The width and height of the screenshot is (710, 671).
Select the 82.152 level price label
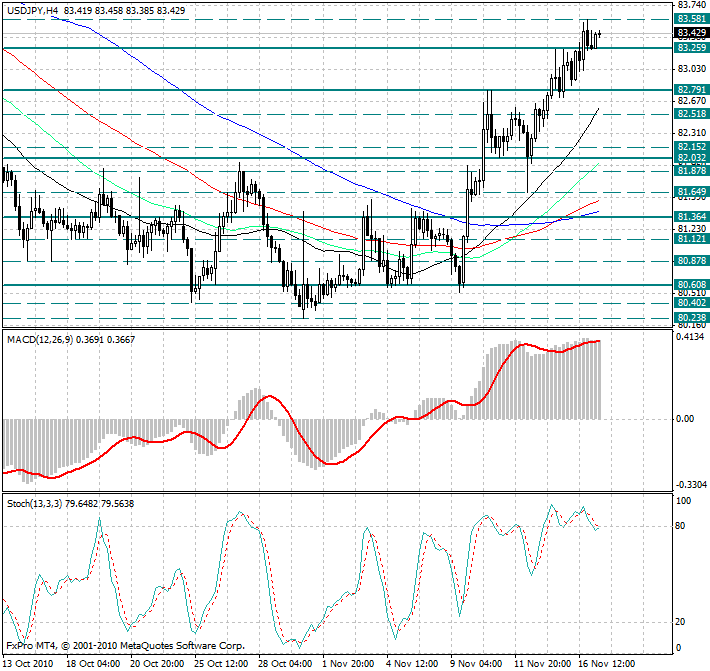pos(691,147)
